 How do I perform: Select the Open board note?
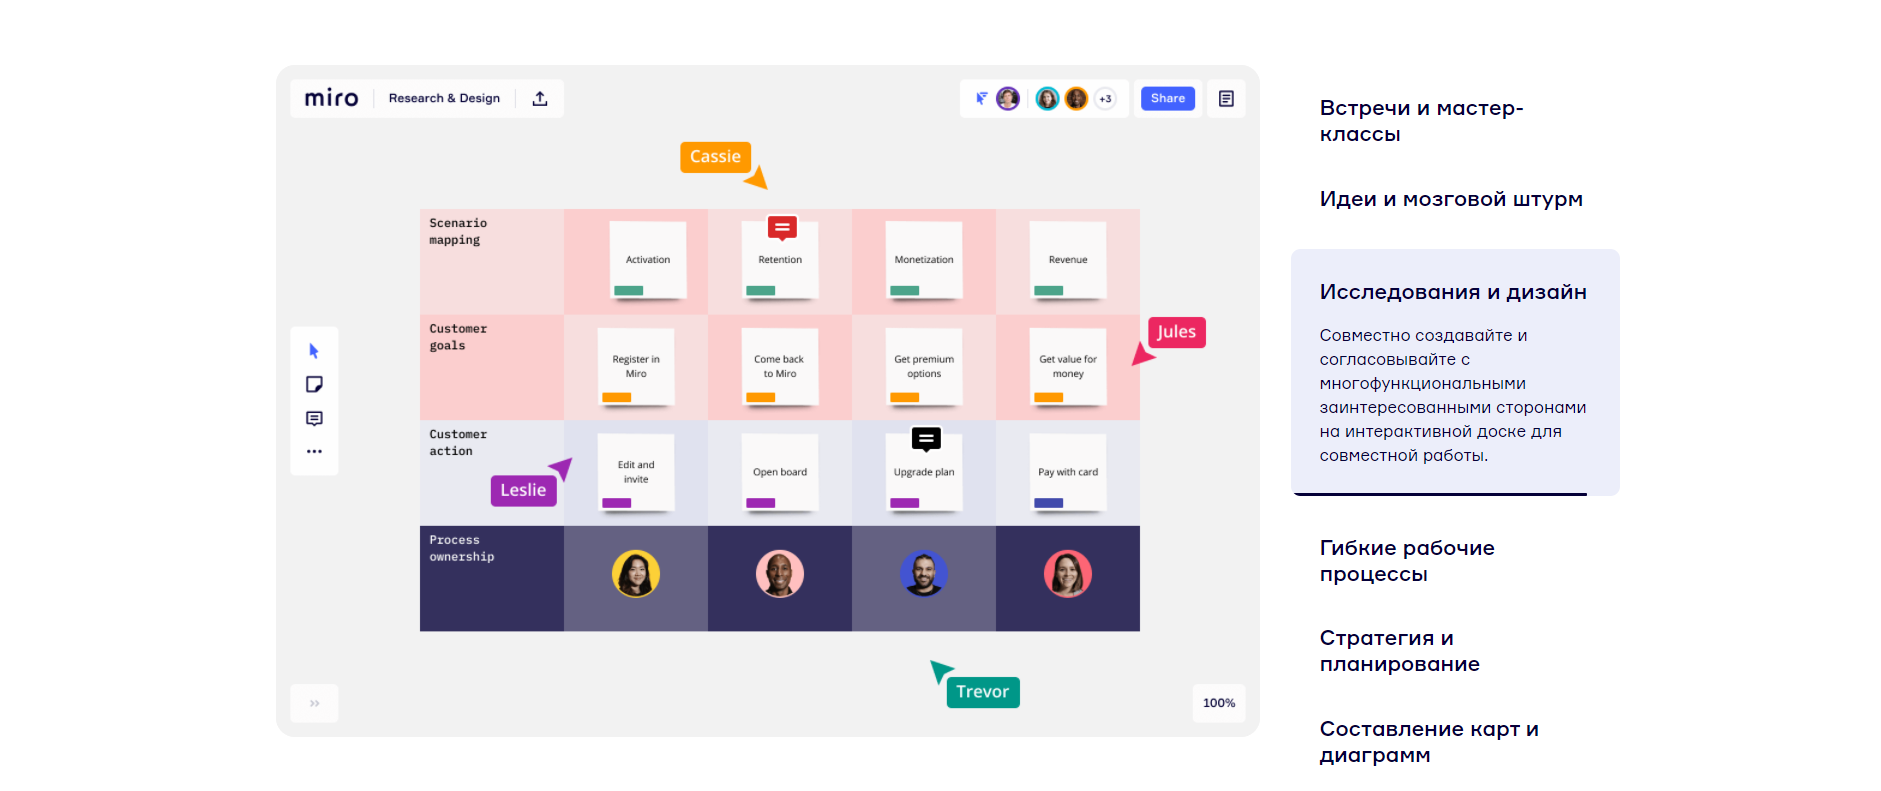point(780,472)
